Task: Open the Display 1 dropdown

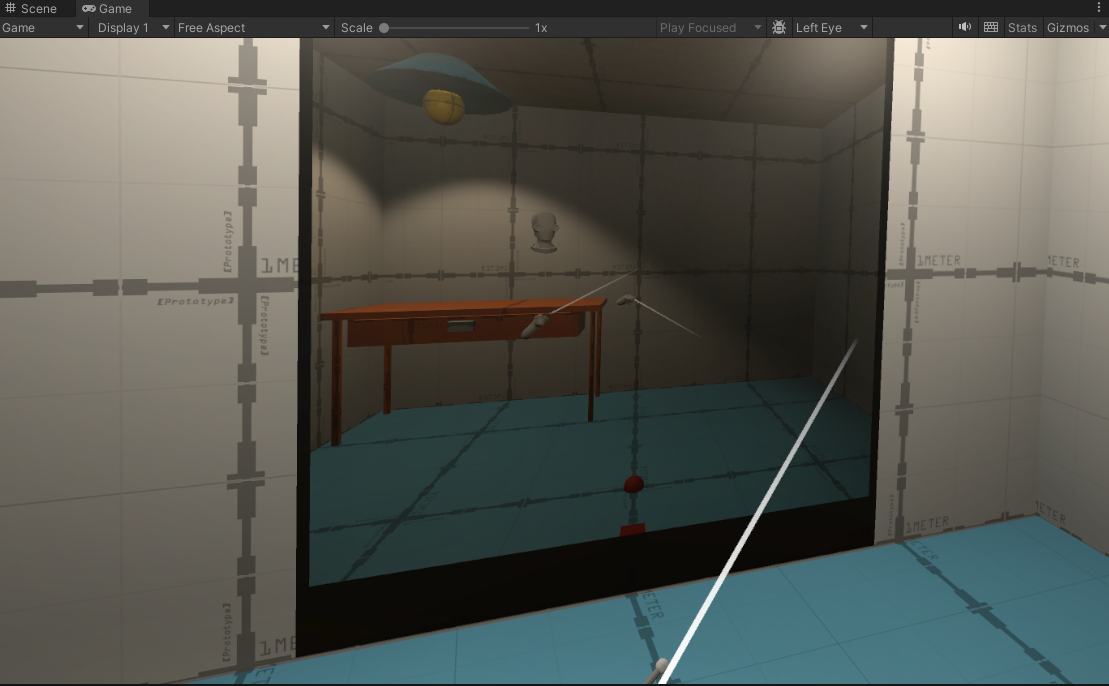Action: (x=133, y=28)
